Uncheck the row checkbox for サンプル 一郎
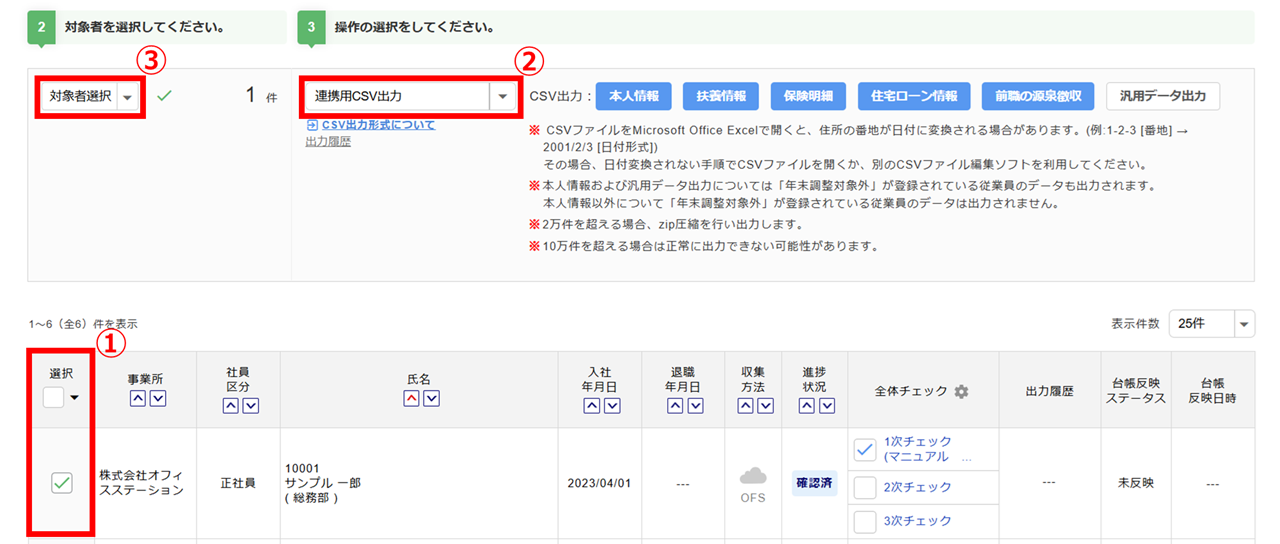This screenshot has height=544, width=1280. [61, 484]
